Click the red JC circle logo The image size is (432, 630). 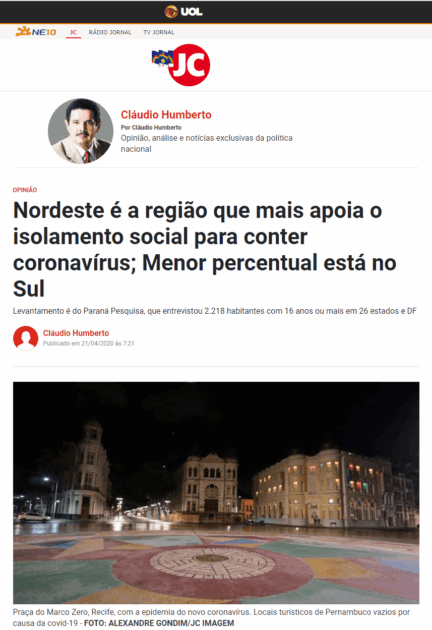[x=189, y=65]
